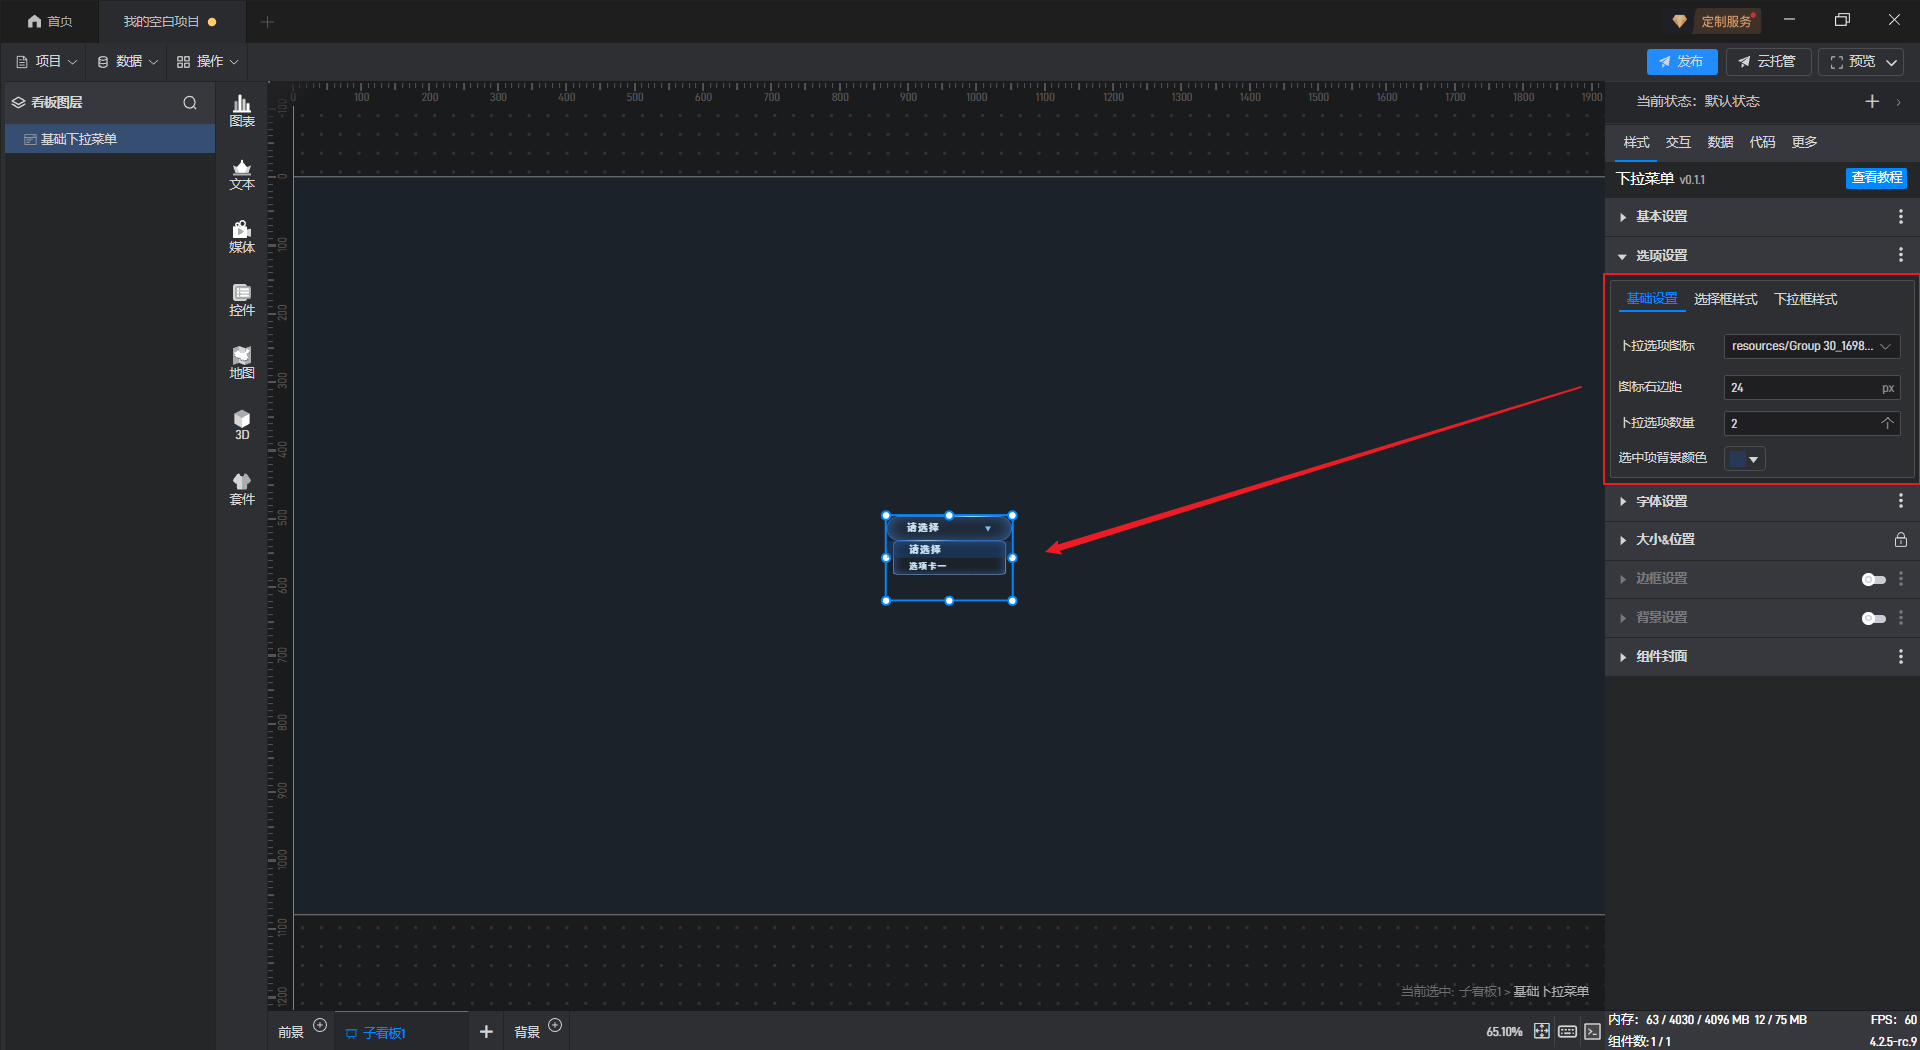Click the 下拉选项数量 input field
The height and width of the screenshot is (1050, 1920).
point(1811,423)
